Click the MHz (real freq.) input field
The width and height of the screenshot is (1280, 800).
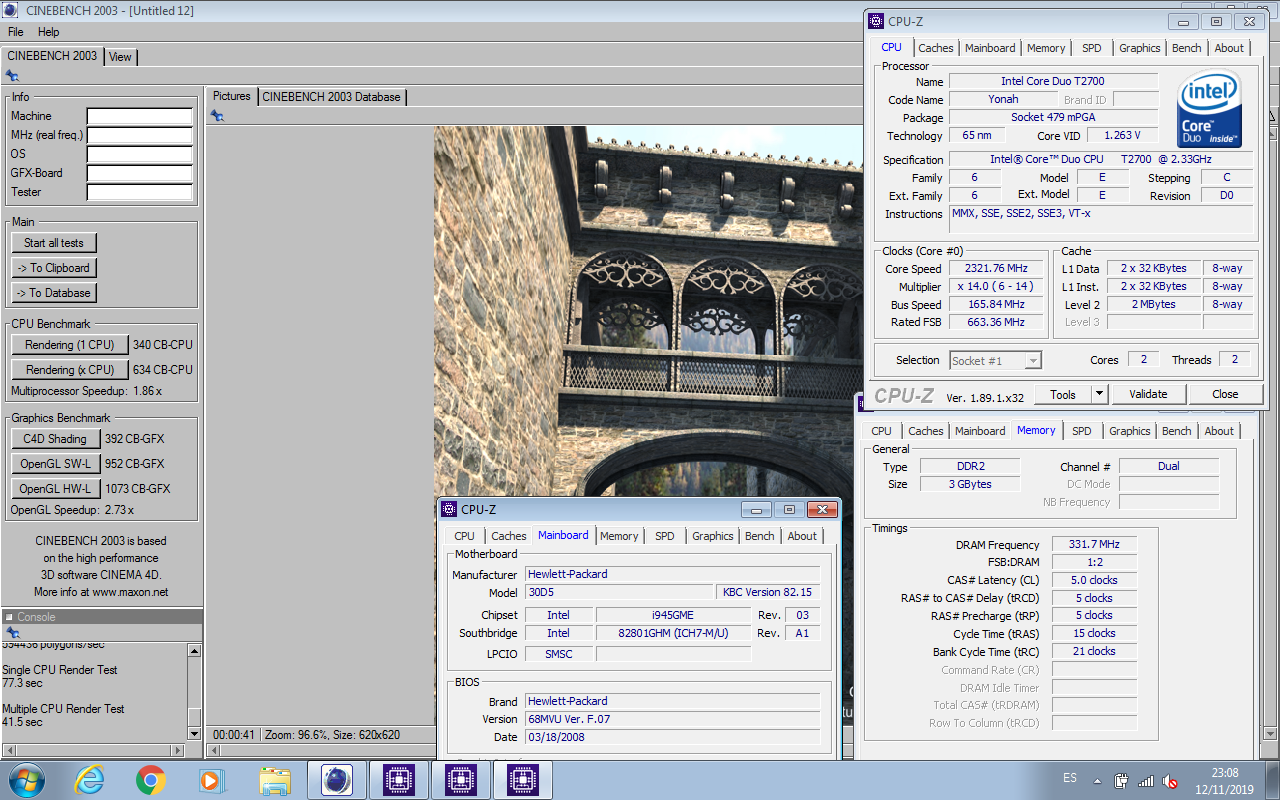pos(140,136)
